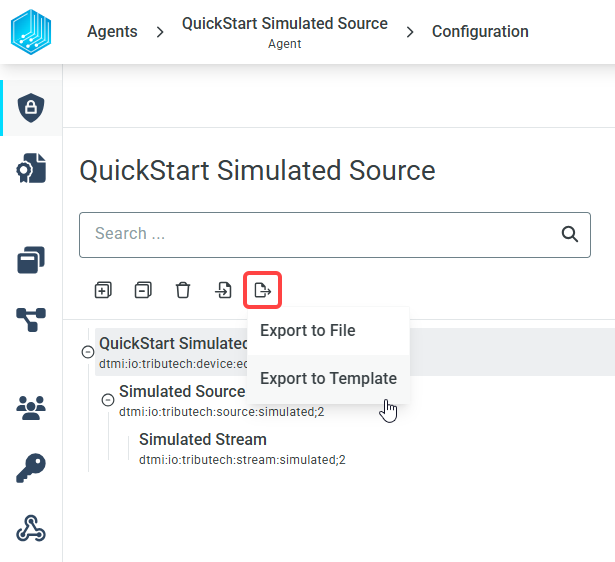This screenshot has width=615, height=562.
Task: Click the Agent subtitle under breadcrumb
Action: tap(285, 44)
